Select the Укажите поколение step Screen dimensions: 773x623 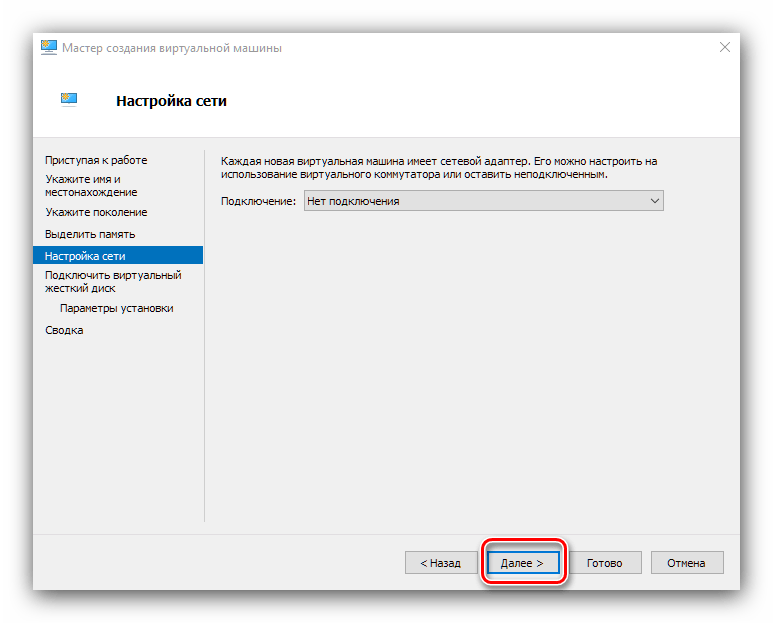(96, 212)
